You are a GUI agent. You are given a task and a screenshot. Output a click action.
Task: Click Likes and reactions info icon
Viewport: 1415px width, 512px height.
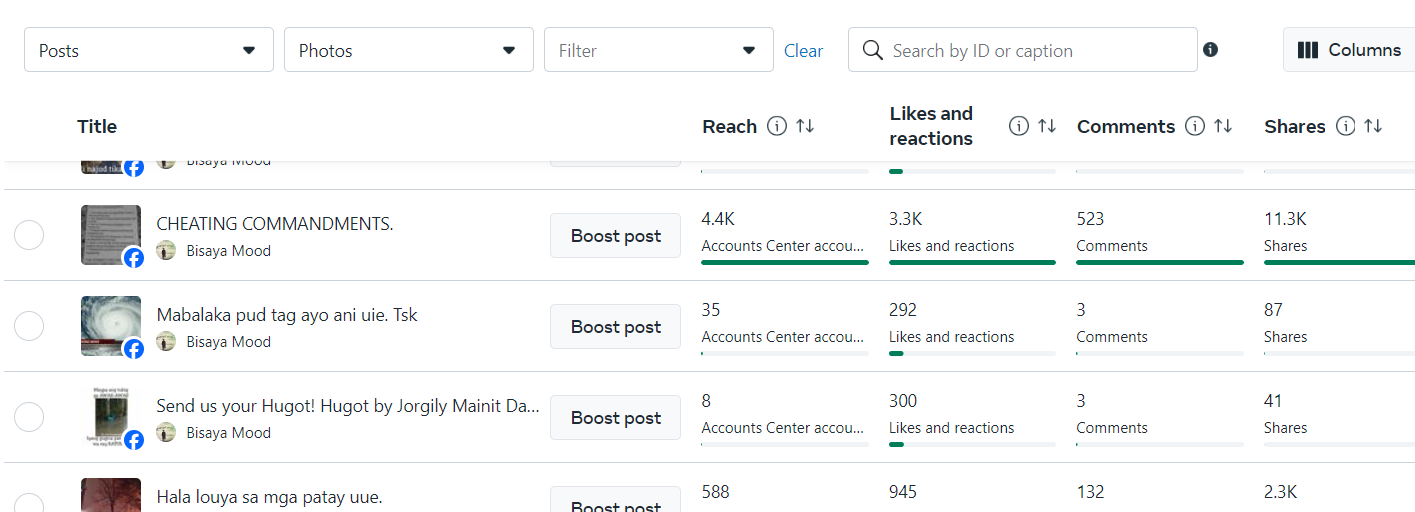1018,126
